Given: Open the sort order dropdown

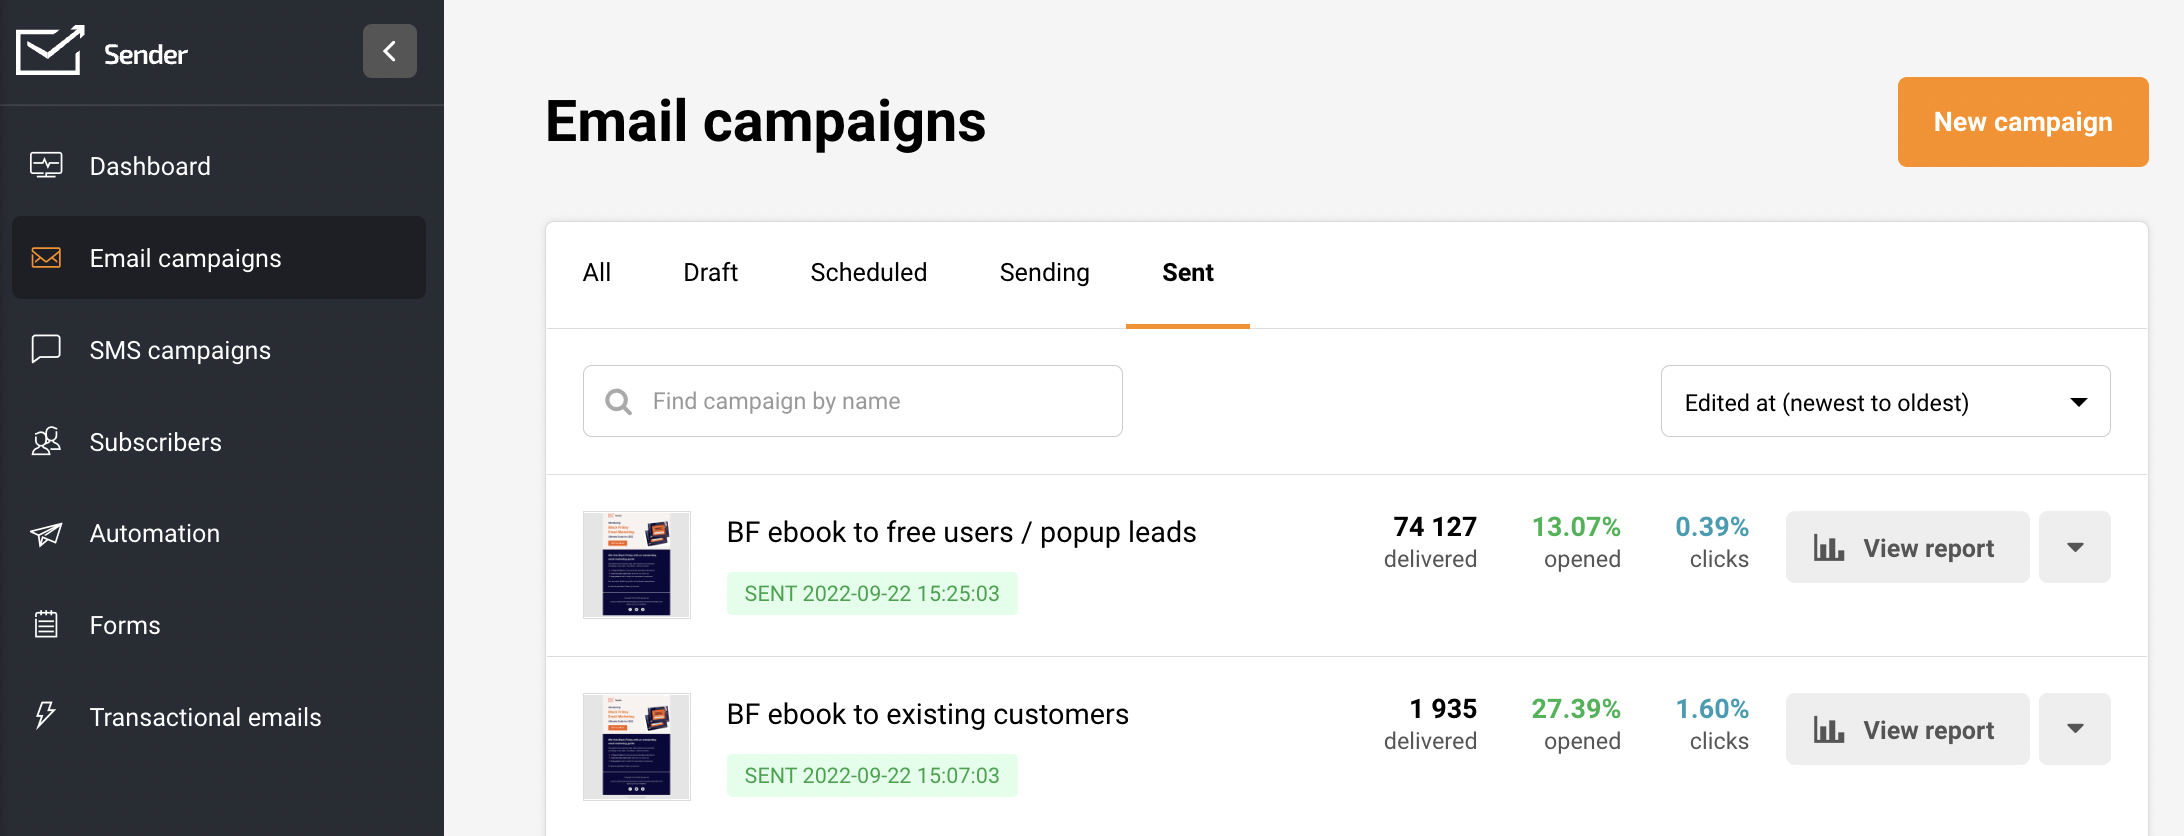Looking at the screenshot, I should pyautogui.click(x=1885, y=401).
